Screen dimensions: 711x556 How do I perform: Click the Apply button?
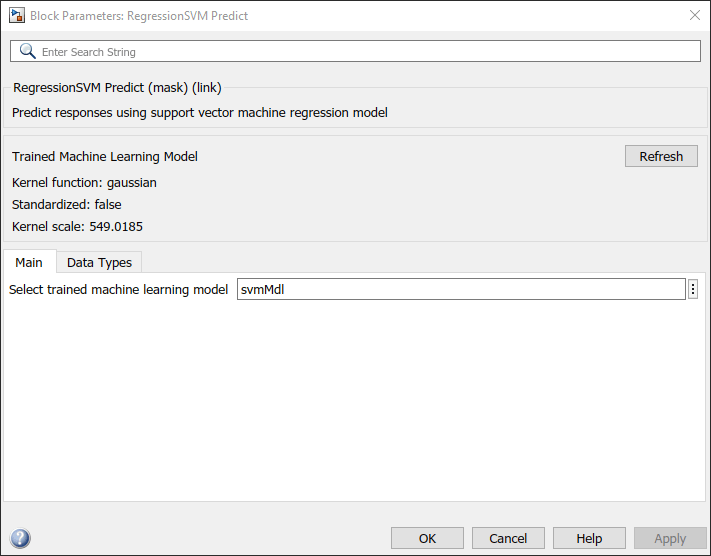(669, 538)
